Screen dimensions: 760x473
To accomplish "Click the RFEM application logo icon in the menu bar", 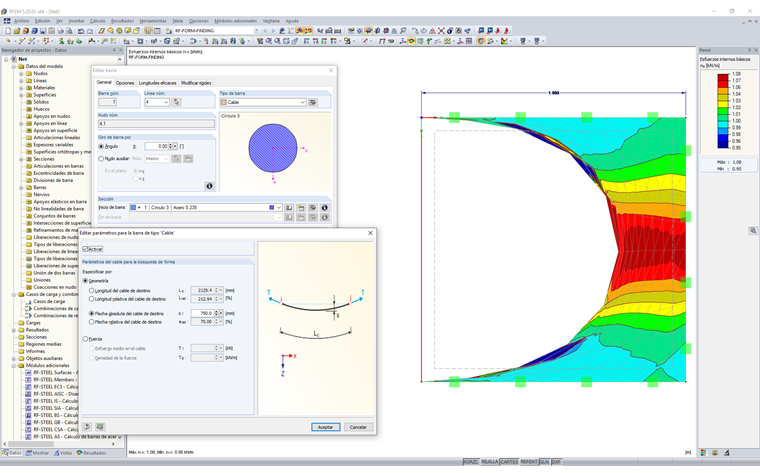I will tap(7, 21).
